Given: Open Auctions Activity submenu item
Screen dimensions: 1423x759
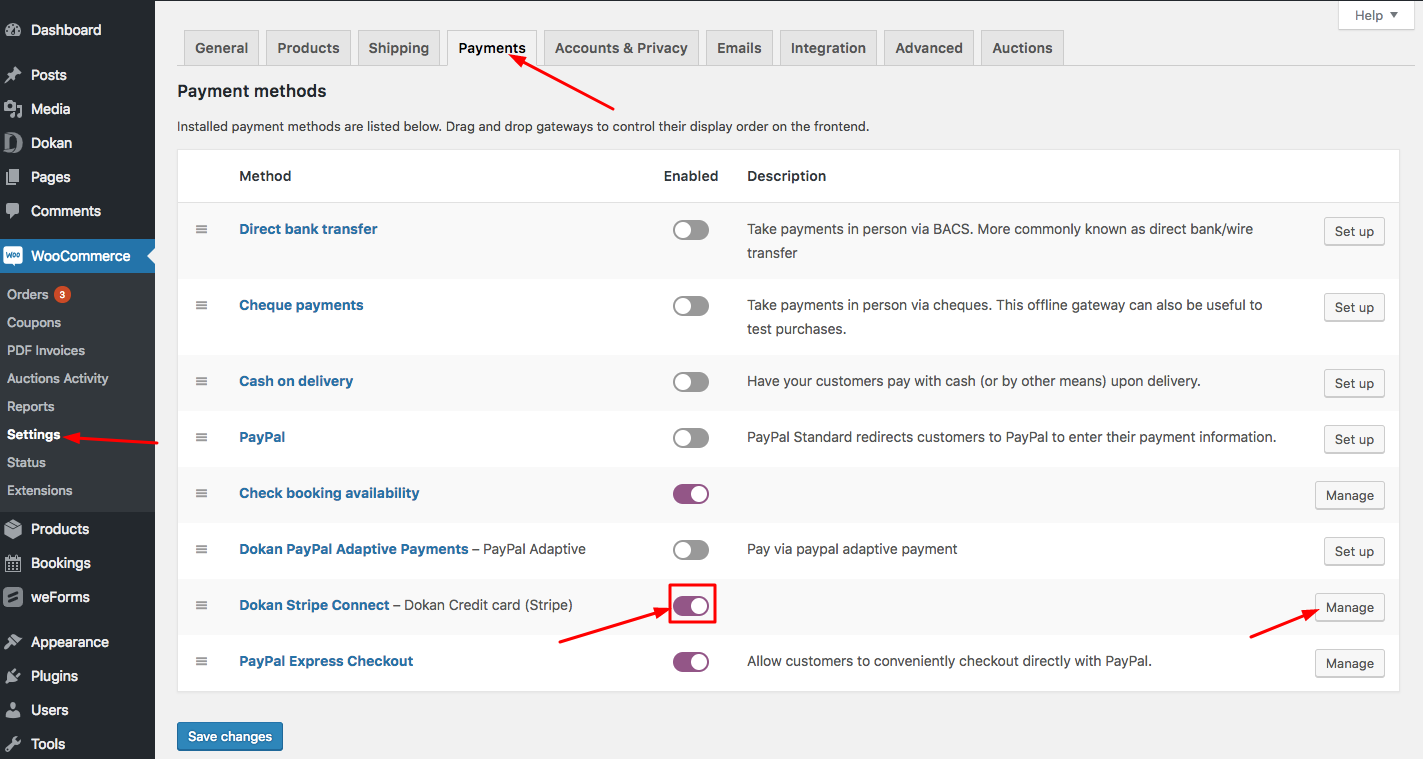Looking at the screenshot, I should click(58, 378).
